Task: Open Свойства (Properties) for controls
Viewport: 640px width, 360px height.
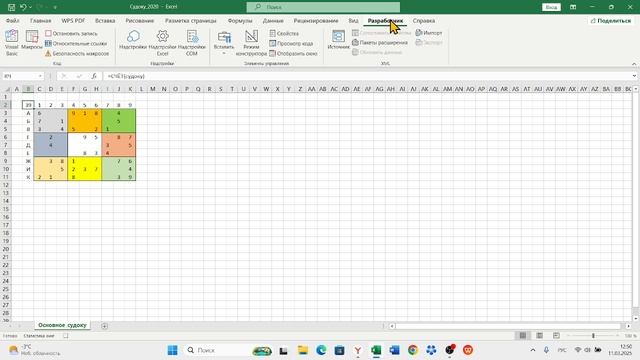Action: pos(284,33)
